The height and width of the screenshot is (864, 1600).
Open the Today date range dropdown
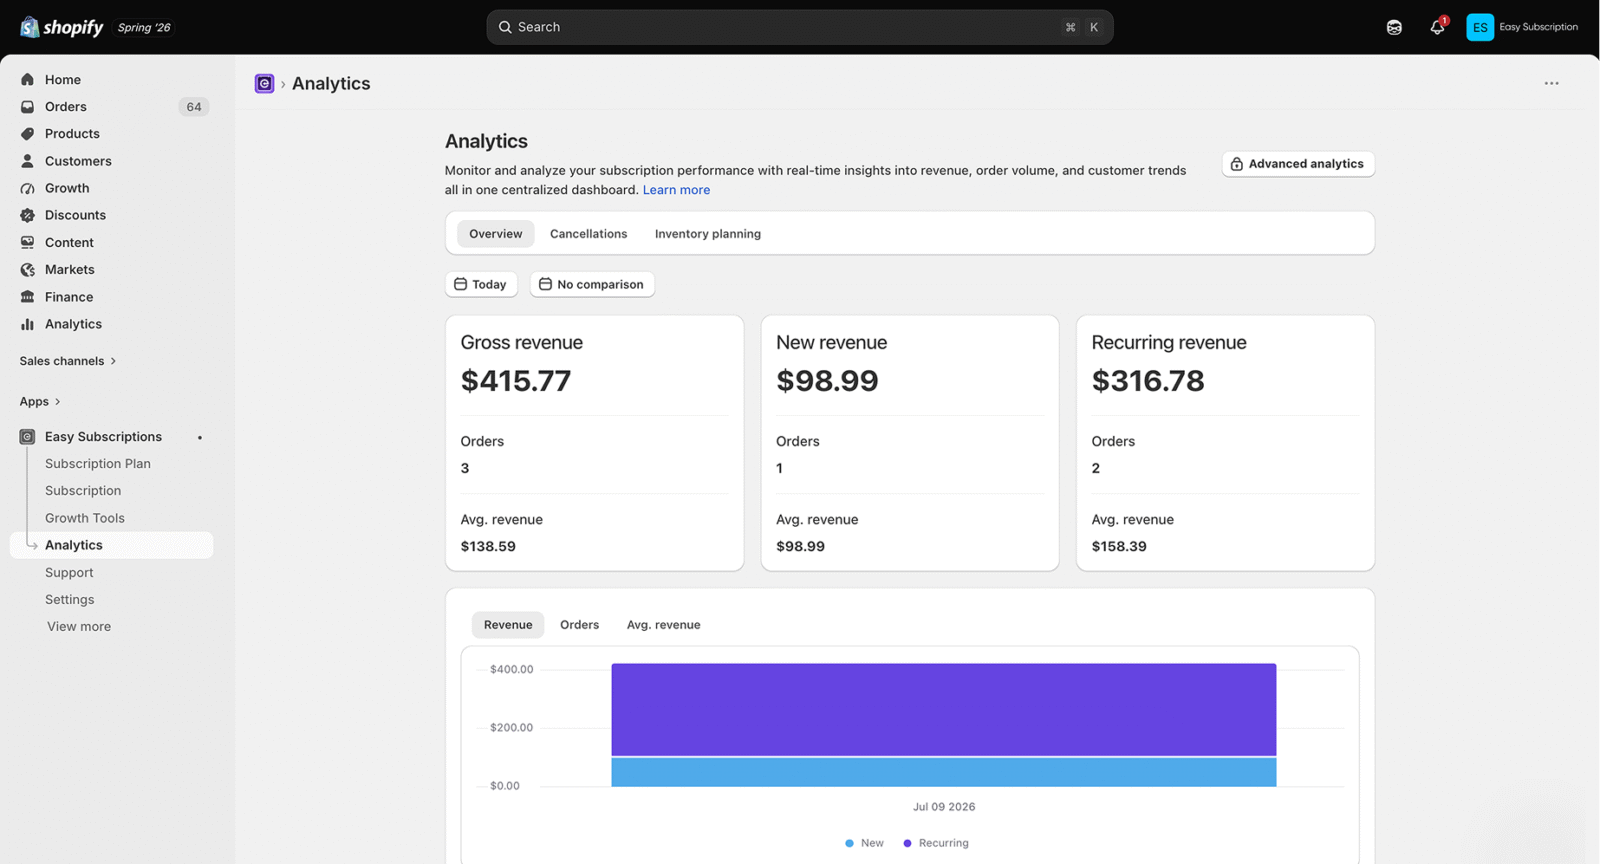(x=481, y=284)
